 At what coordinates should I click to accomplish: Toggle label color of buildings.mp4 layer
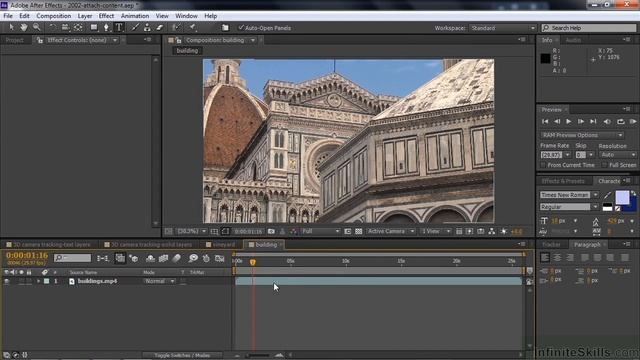pyautogui.click(x=47, y=281)
